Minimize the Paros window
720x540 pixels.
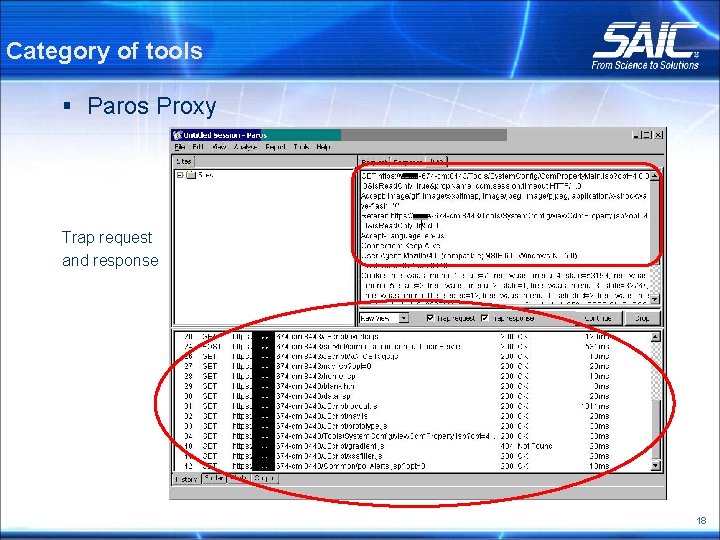point(636,135)
